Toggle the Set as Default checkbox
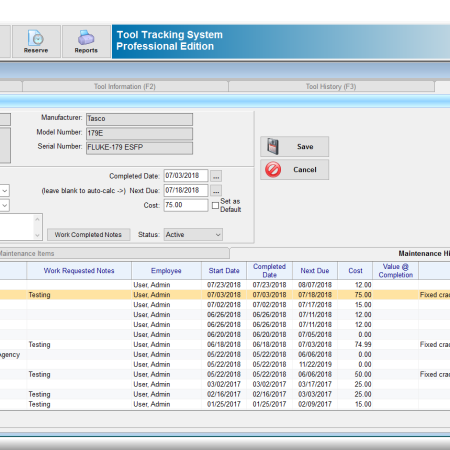This screenshot has height=450, width=450. [x=215, y=205]
